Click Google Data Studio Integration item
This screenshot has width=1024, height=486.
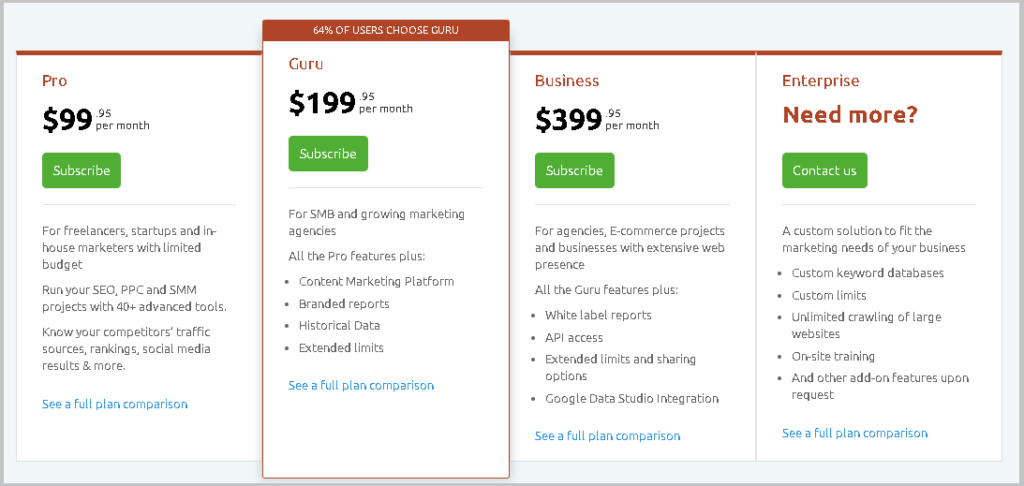coord(632,398)
